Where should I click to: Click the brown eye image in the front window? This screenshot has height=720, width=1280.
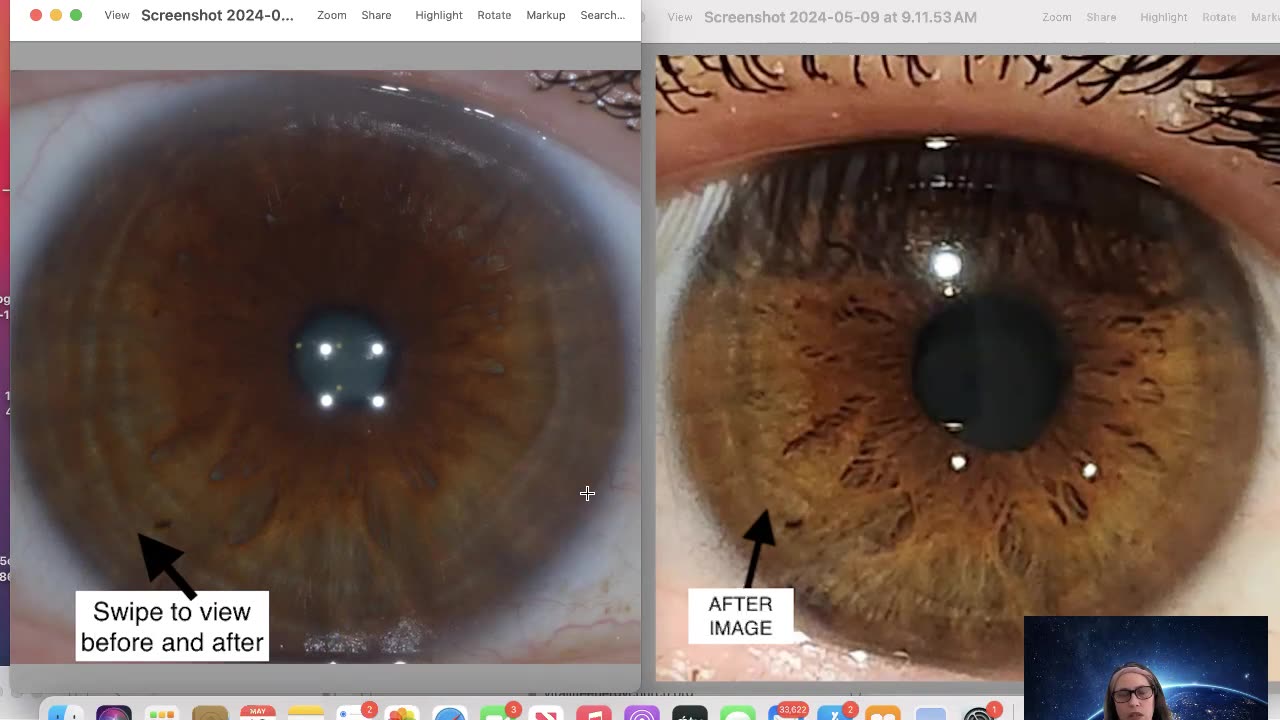325,367
